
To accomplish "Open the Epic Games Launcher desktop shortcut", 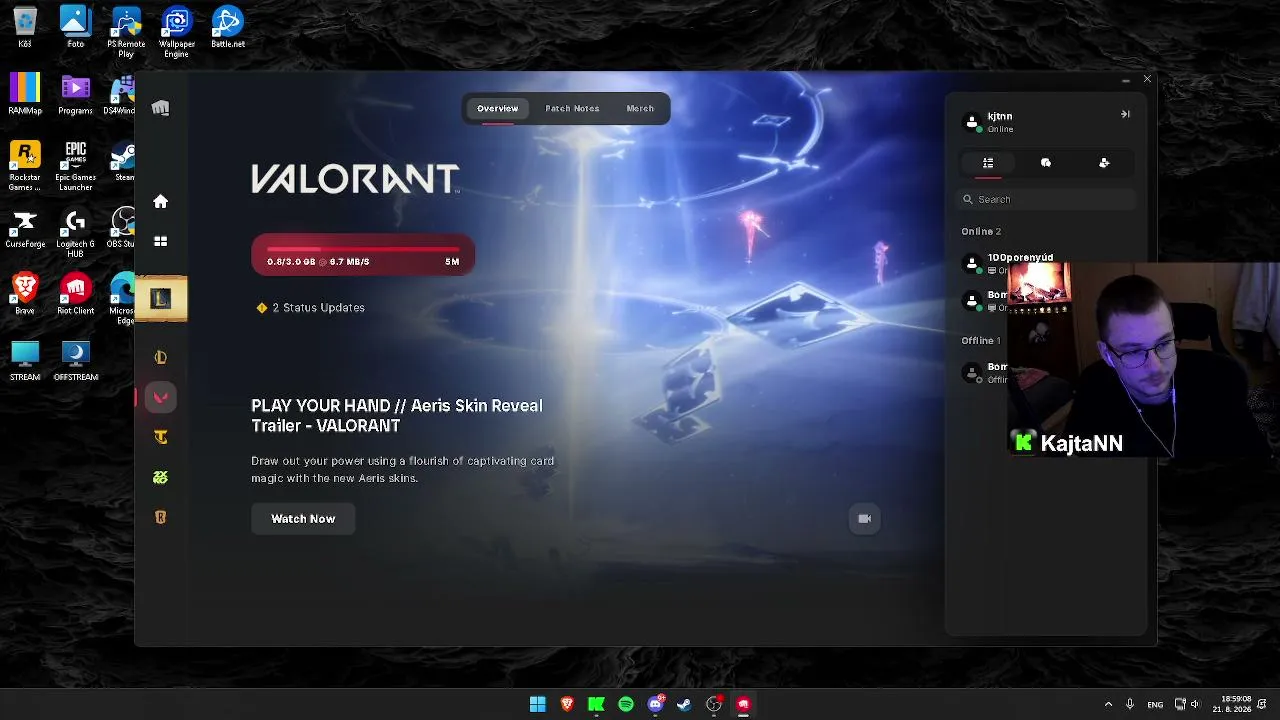I will click(x=76, y=165).
